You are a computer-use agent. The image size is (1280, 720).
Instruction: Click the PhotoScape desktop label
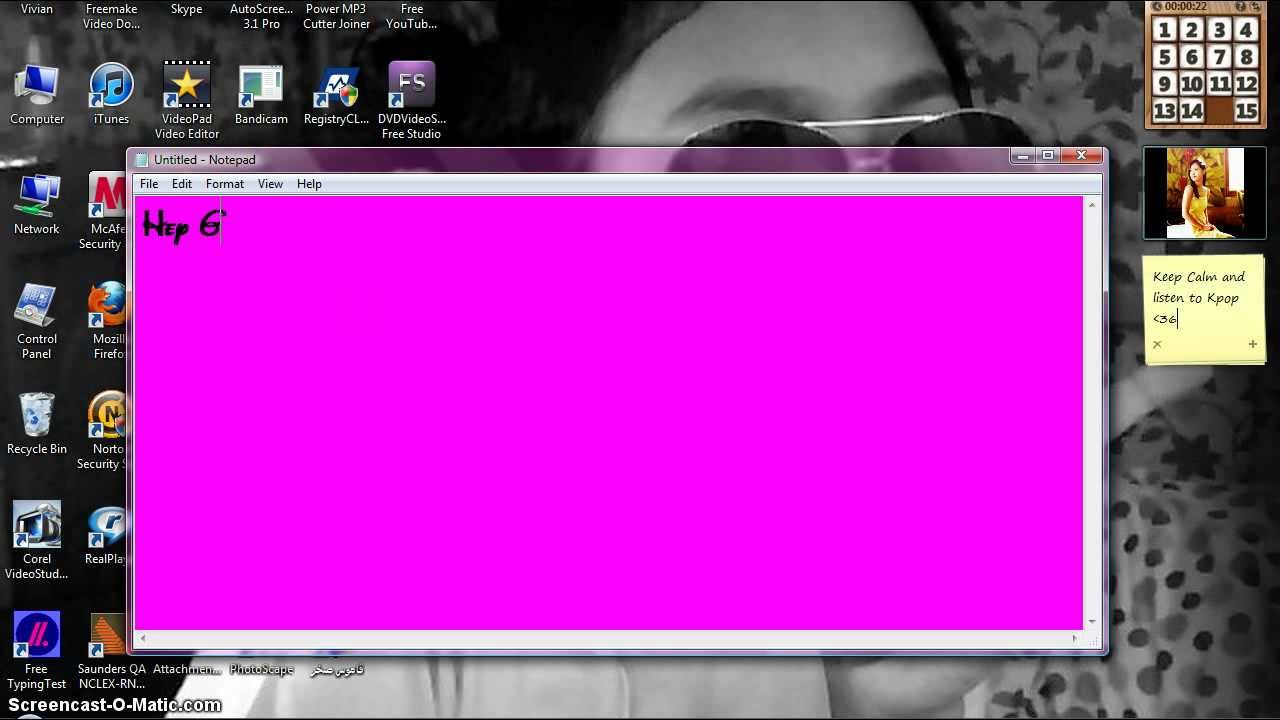click(x=261, y=669)
